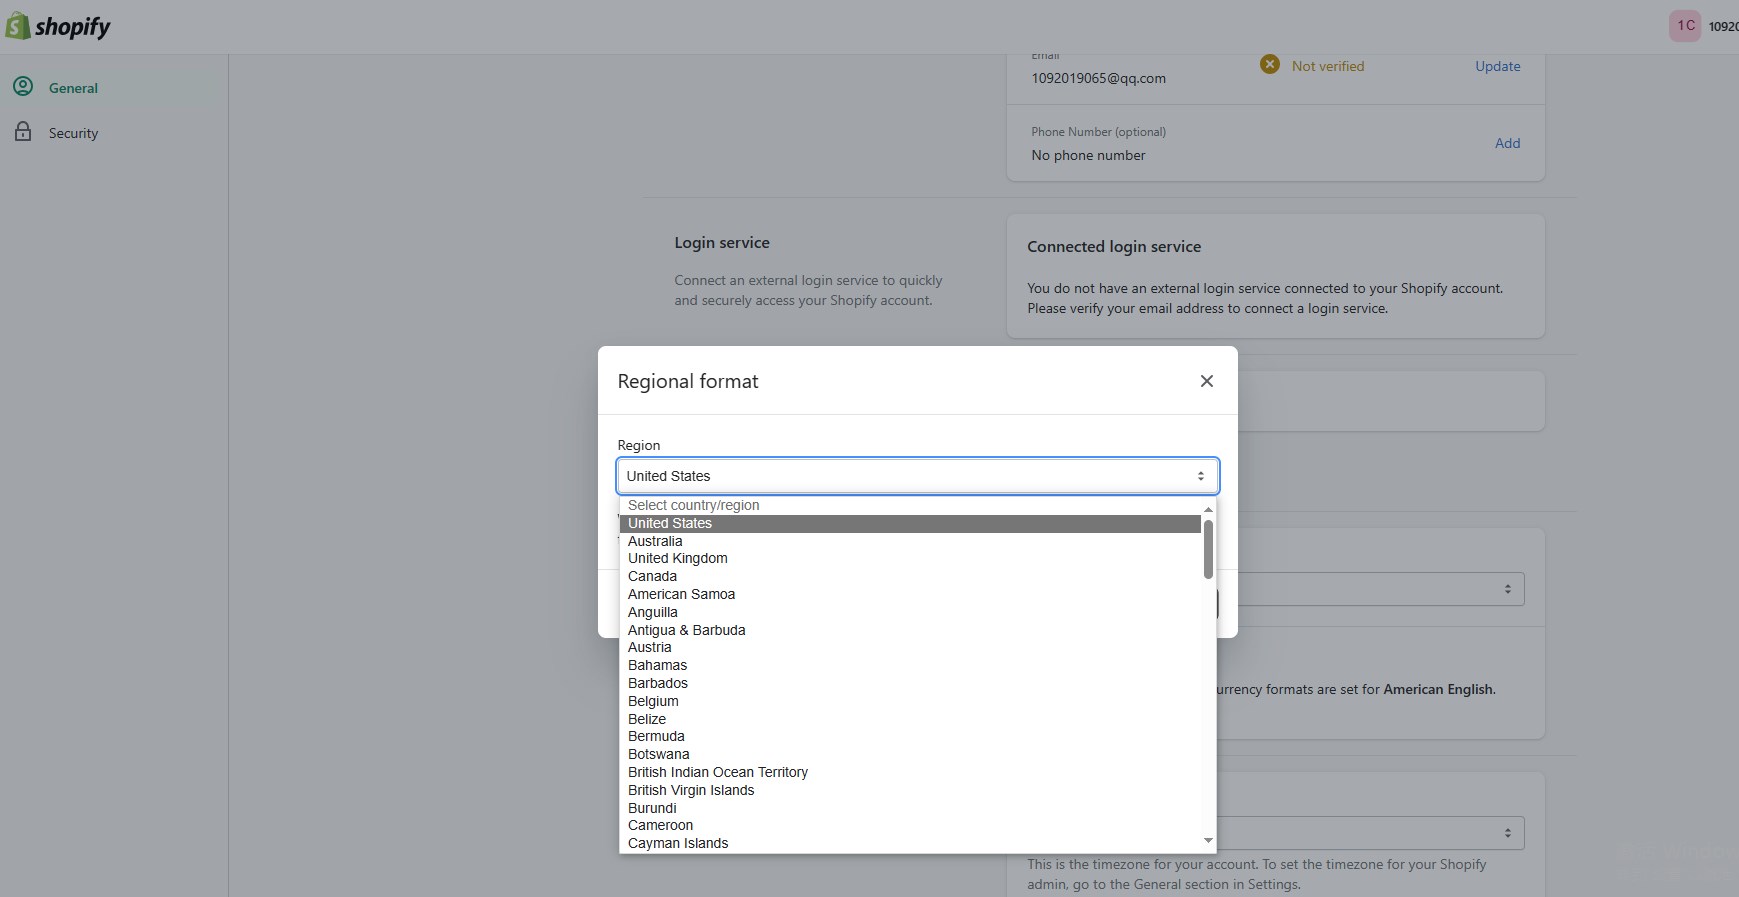Viewport: 1739px width, 897px height.
Task: Select American Samoa option
Action: click(910, 594)
